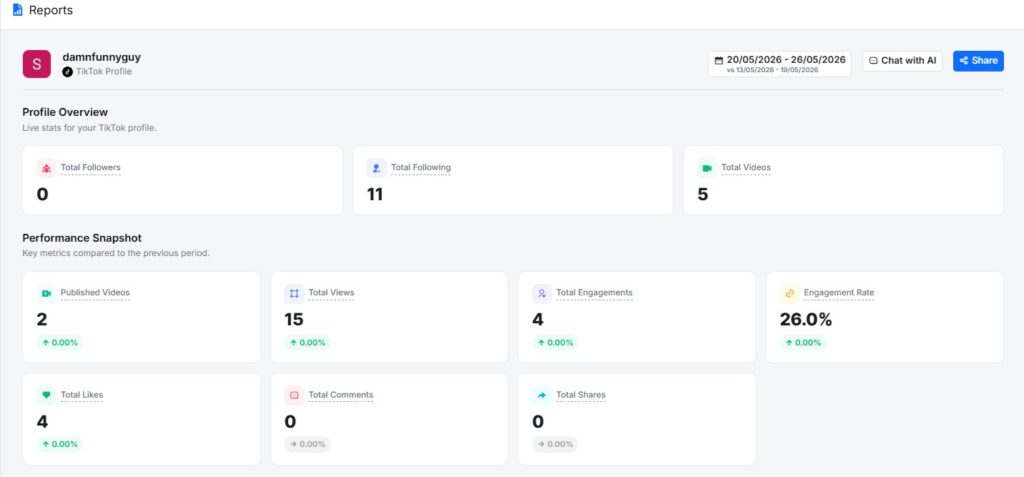This screenshot has width=1024, height=477.
Task: Click the Total Followers value 0
Action: pos(42,195)
